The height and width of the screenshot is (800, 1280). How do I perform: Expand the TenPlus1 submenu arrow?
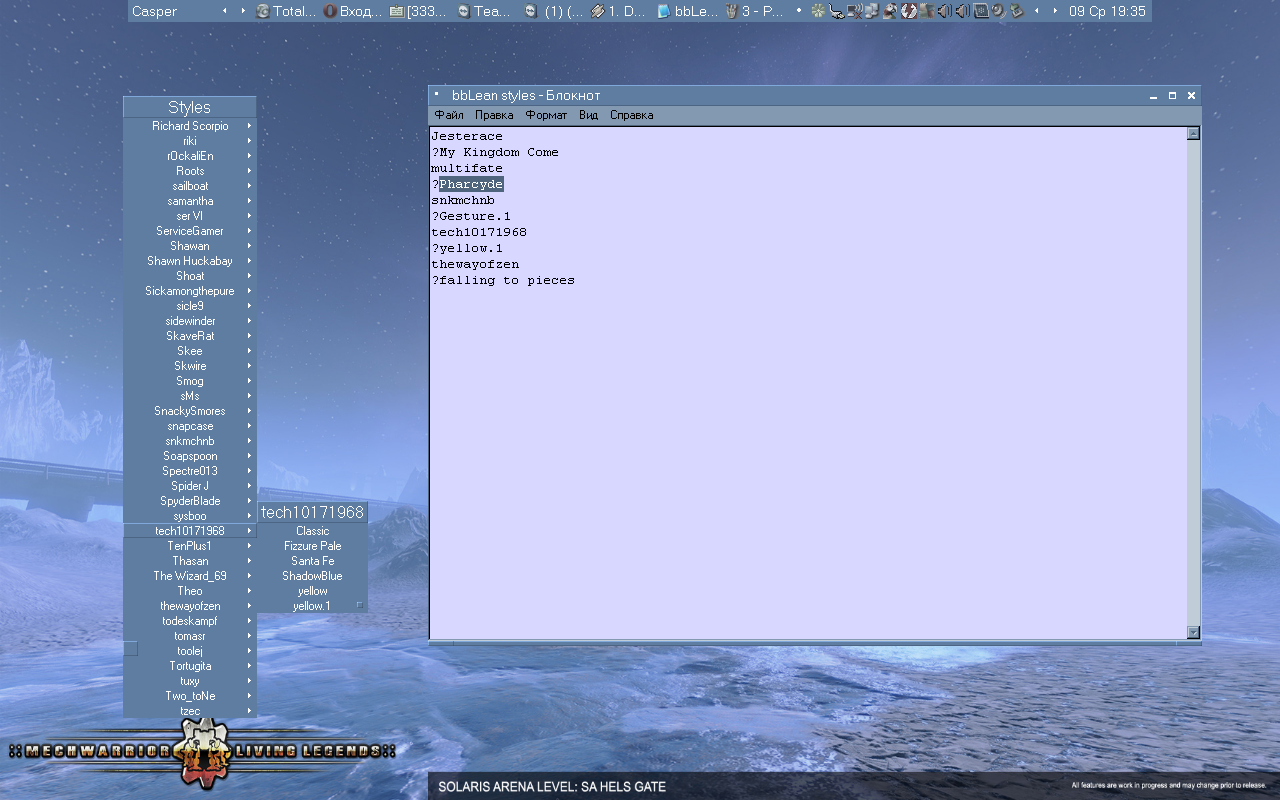pos(249,546)
